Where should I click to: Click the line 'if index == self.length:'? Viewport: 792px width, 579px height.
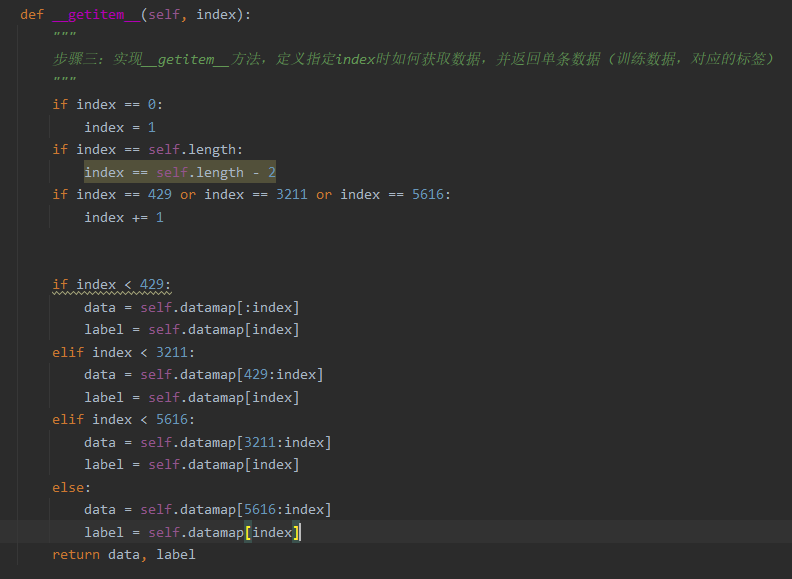click(147, 150)
